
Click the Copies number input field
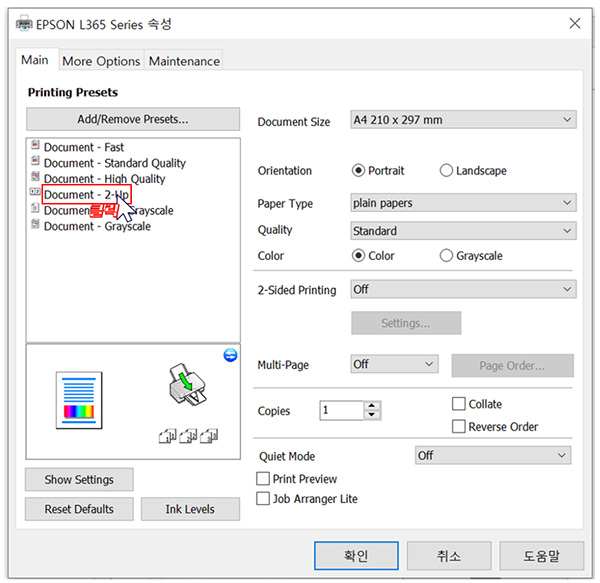341,410
